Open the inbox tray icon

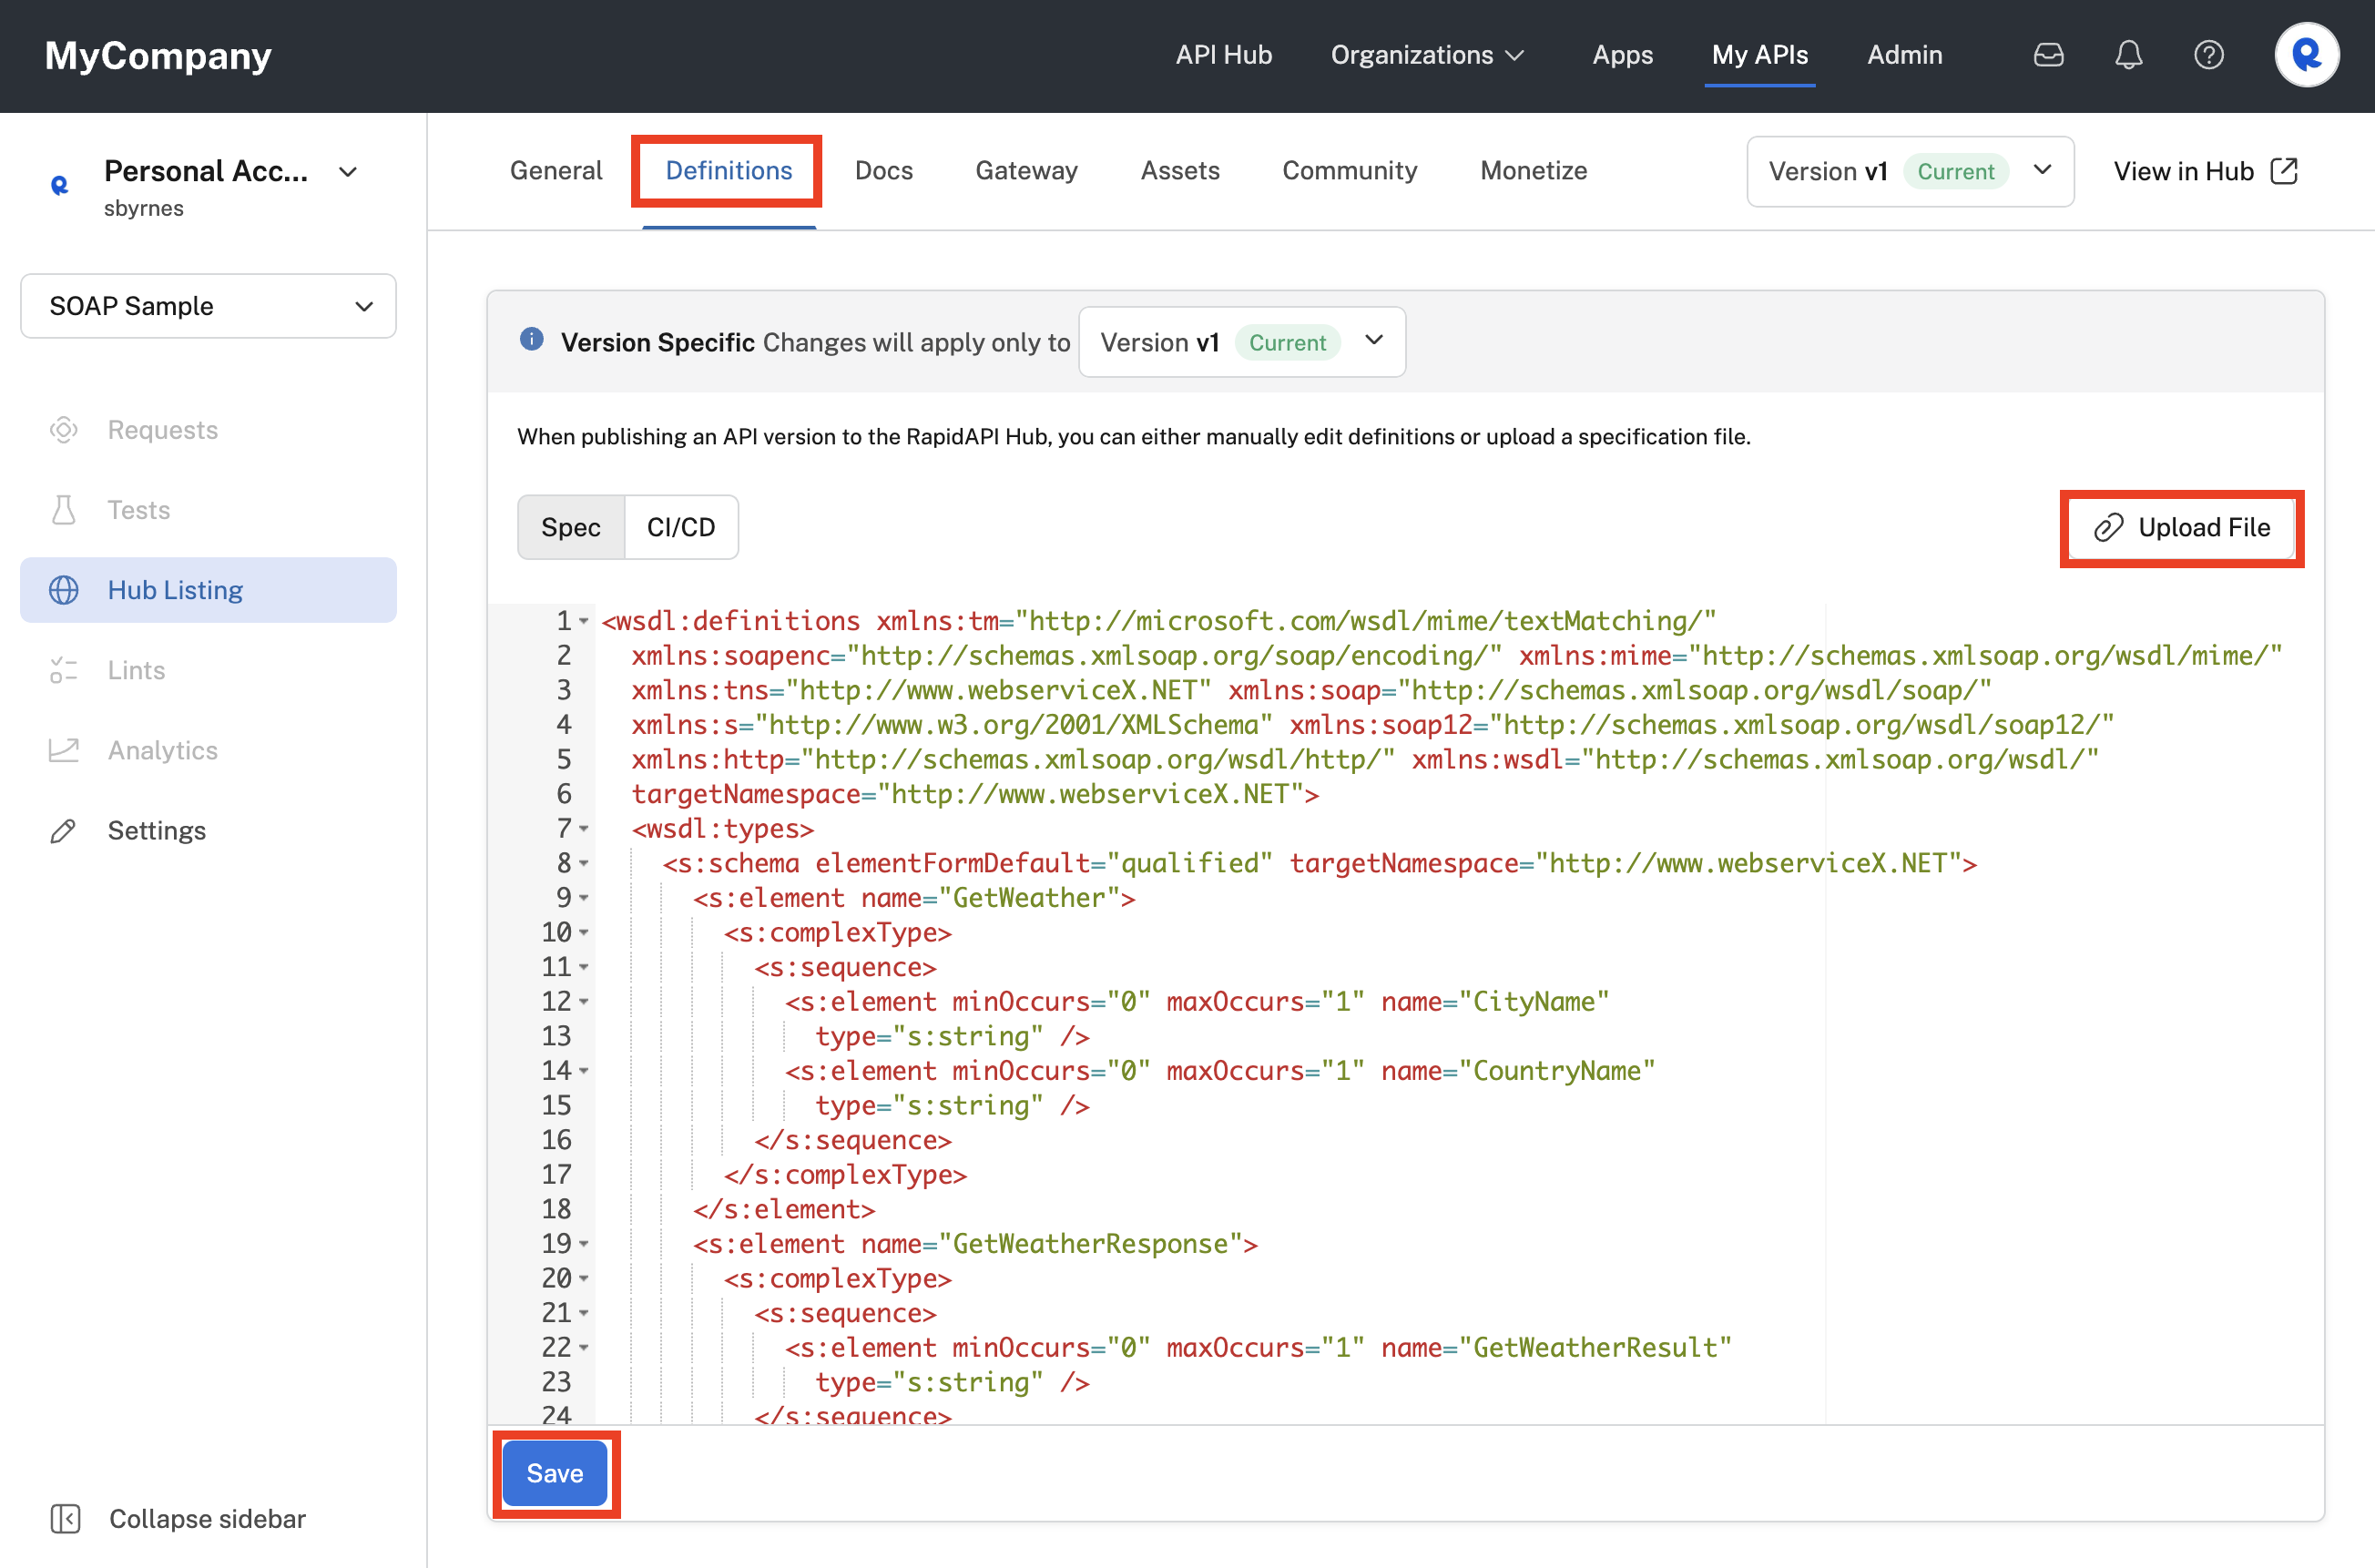tap(2048, 55)
